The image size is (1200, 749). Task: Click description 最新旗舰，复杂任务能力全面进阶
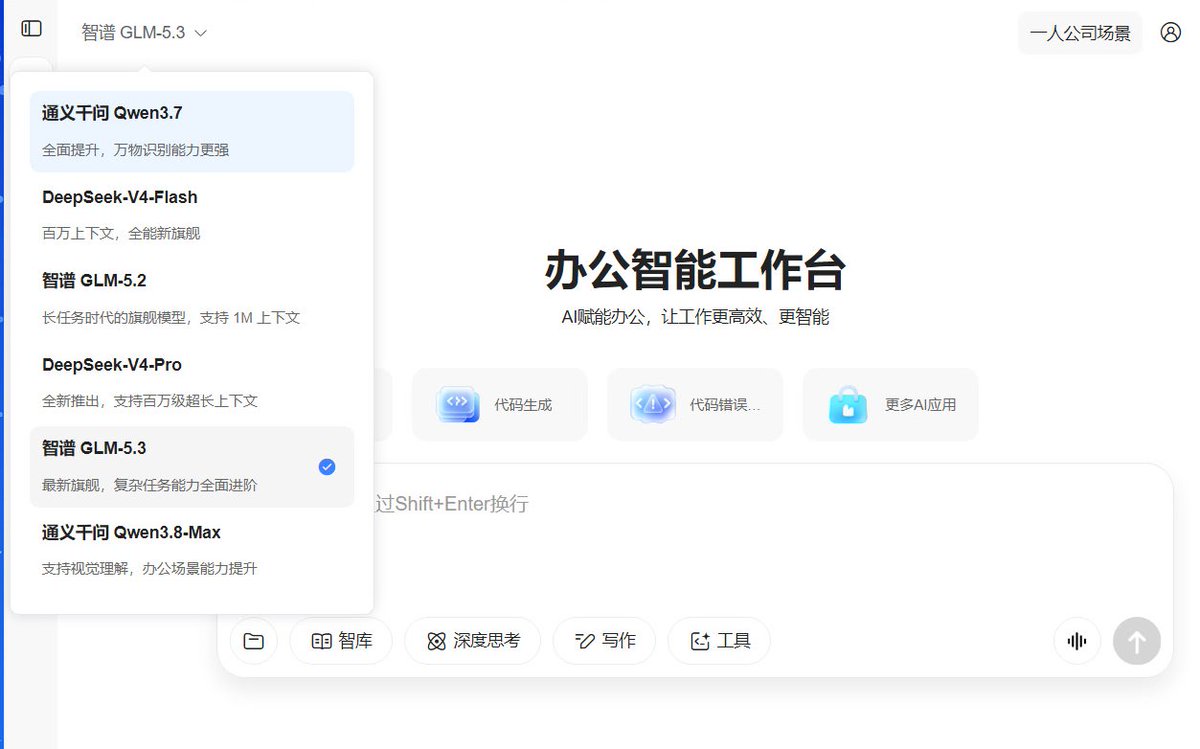click(150, 485)
